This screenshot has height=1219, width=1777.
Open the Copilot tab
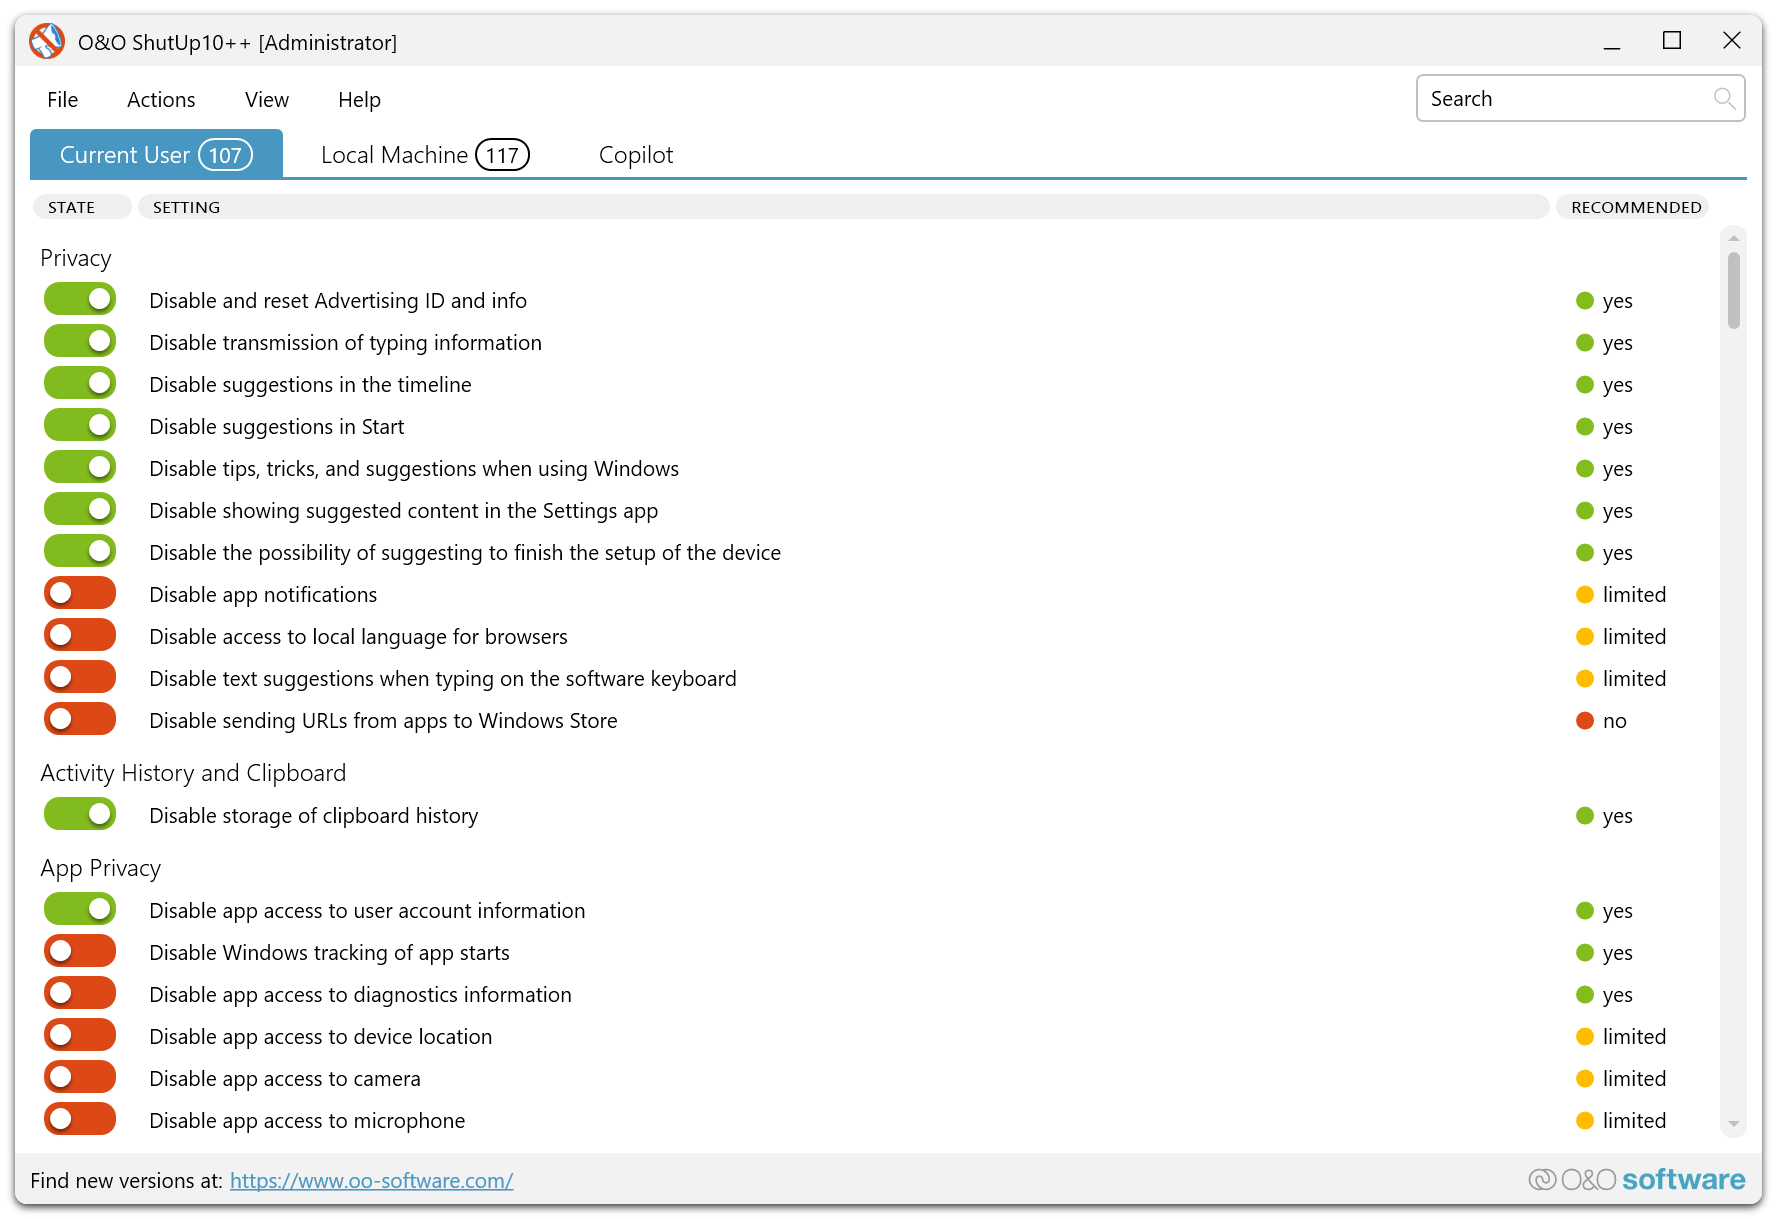pyautogui.click(x=635, y=155)
